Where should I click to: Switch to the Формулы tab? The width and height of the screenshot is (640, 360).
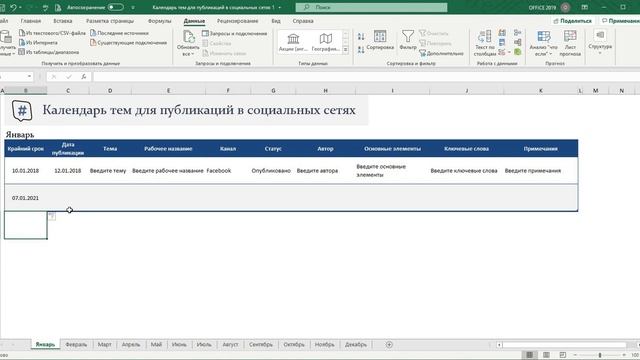pos(159,21)
